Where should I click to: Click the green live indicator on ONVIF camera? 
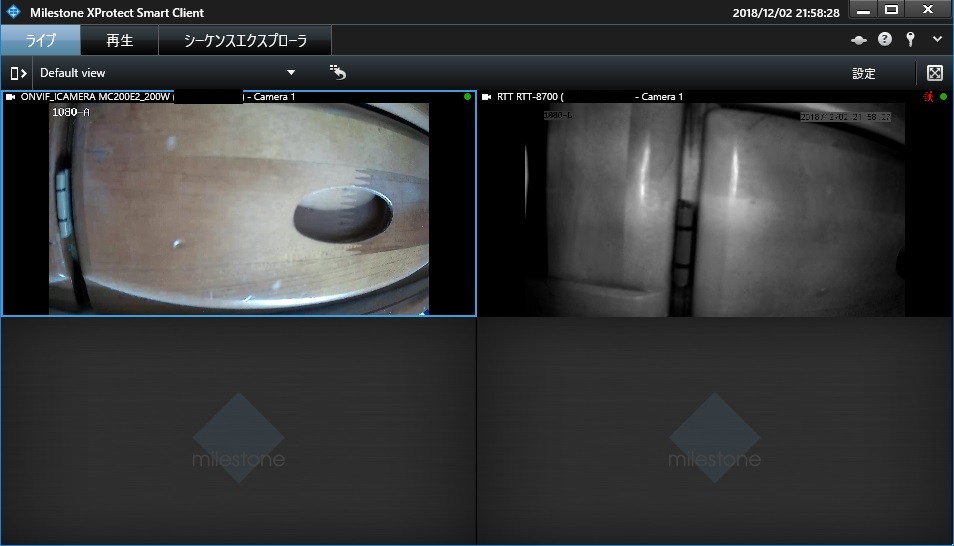(x=467, y=97)
